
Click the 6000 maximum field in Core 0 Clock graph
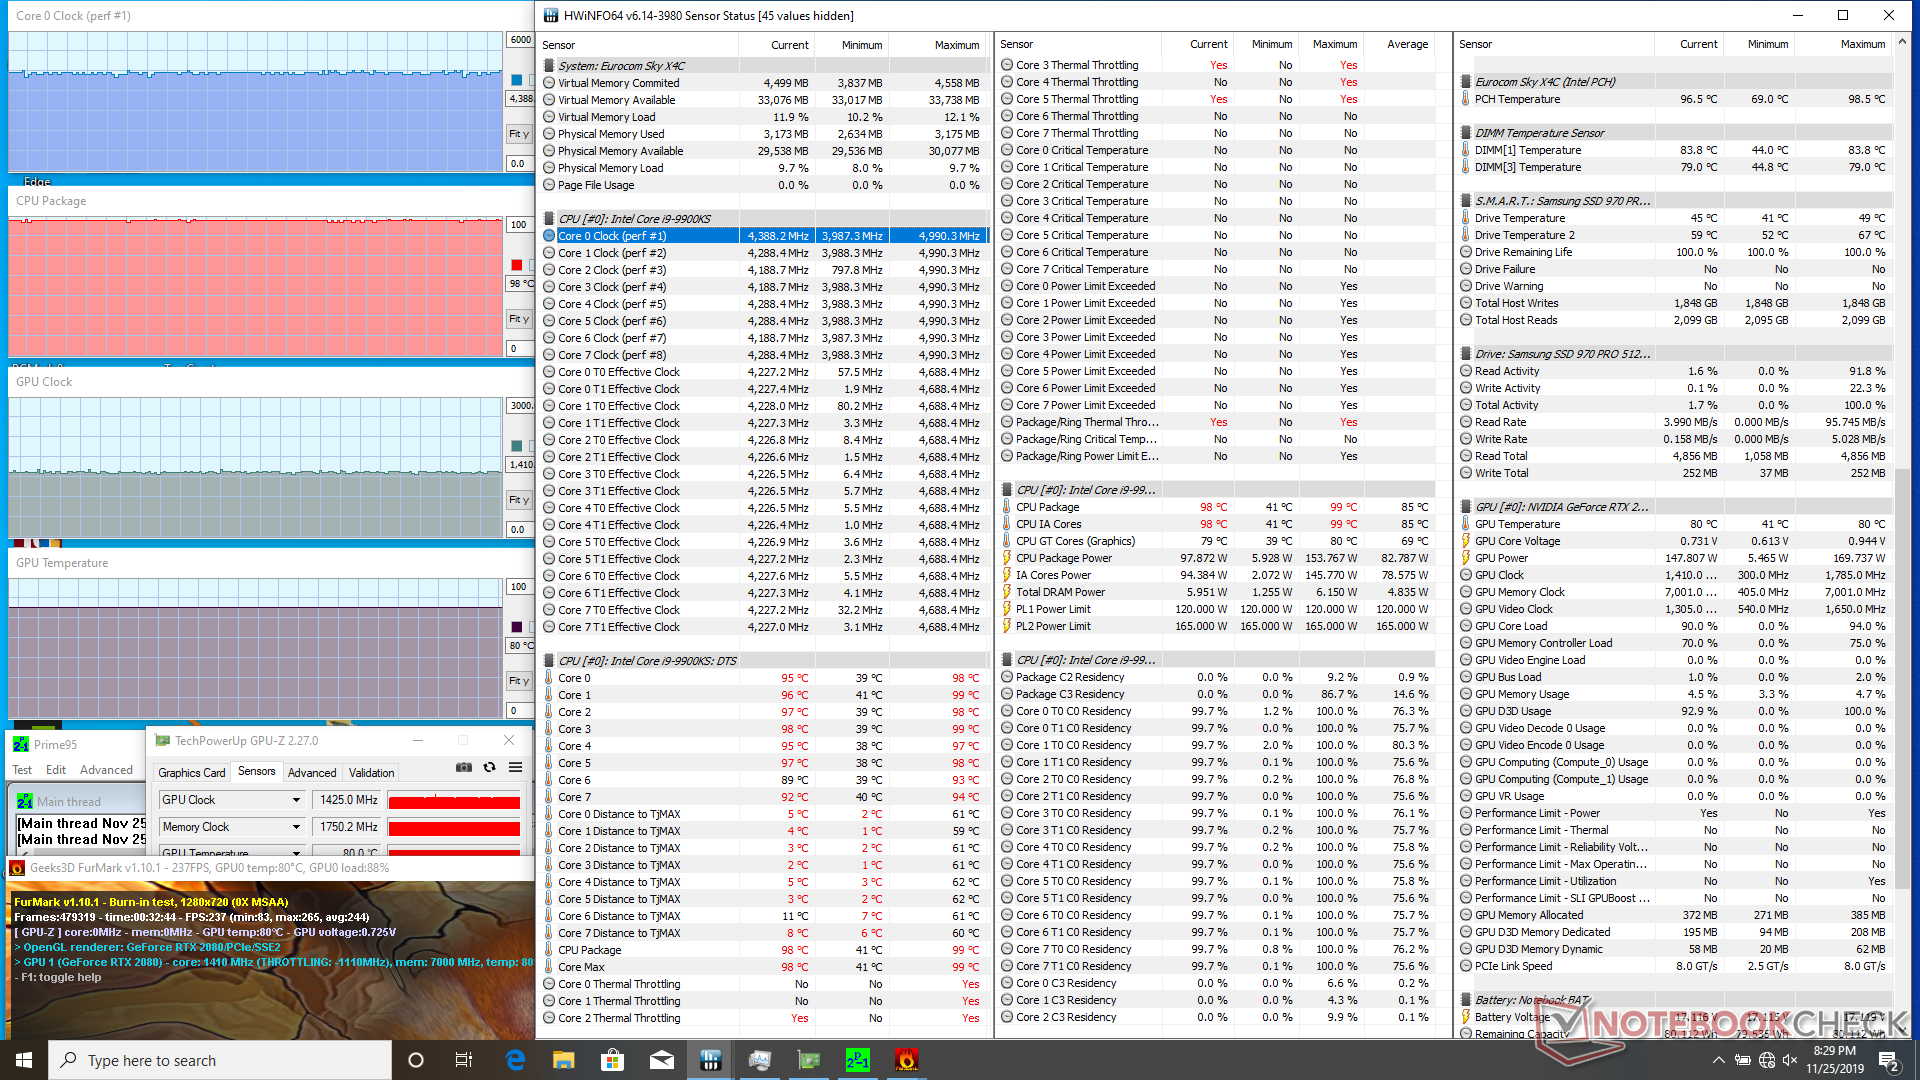click(520, 40)
